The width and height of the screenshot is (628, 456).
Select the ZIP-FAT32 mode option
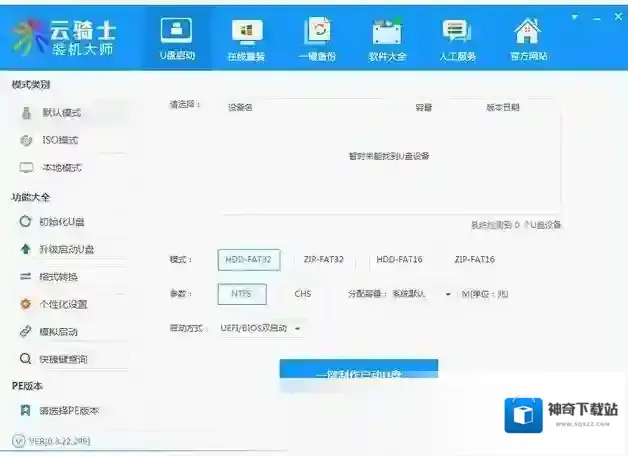pyautogui.click(x=323, y=260)
